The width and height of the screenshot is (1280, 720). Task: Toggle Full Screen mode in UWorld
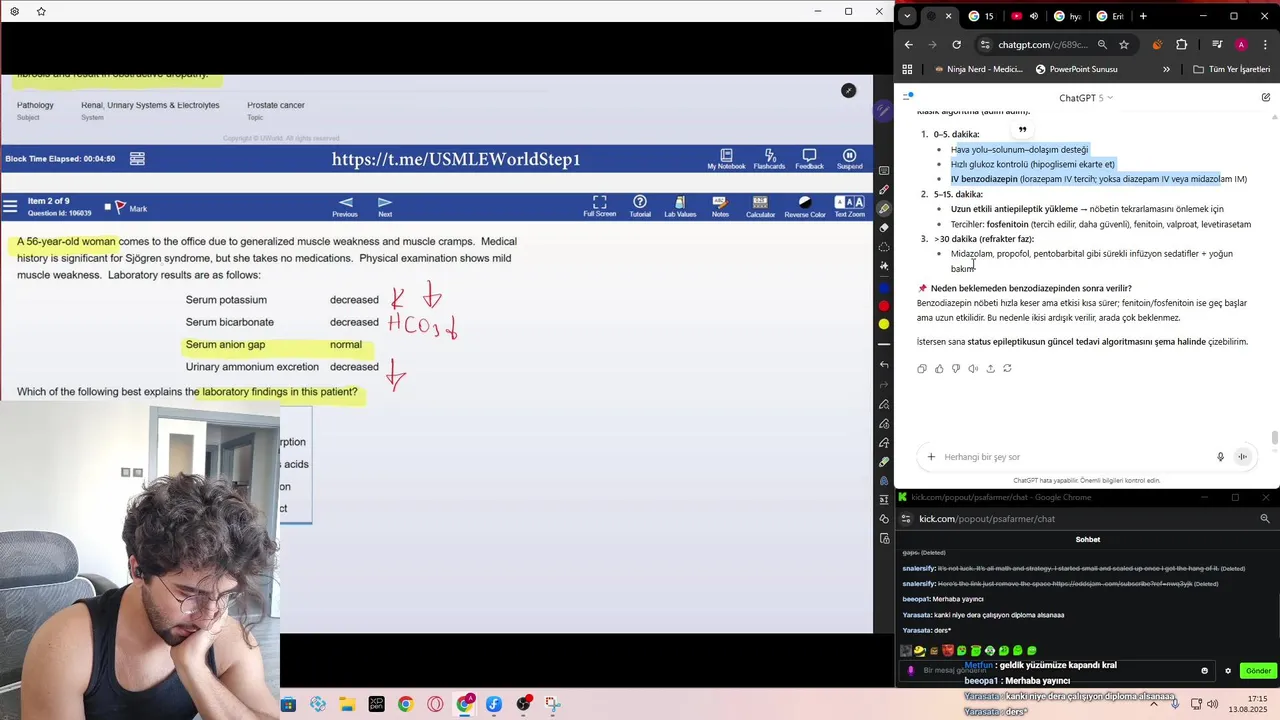coord(599,207)
